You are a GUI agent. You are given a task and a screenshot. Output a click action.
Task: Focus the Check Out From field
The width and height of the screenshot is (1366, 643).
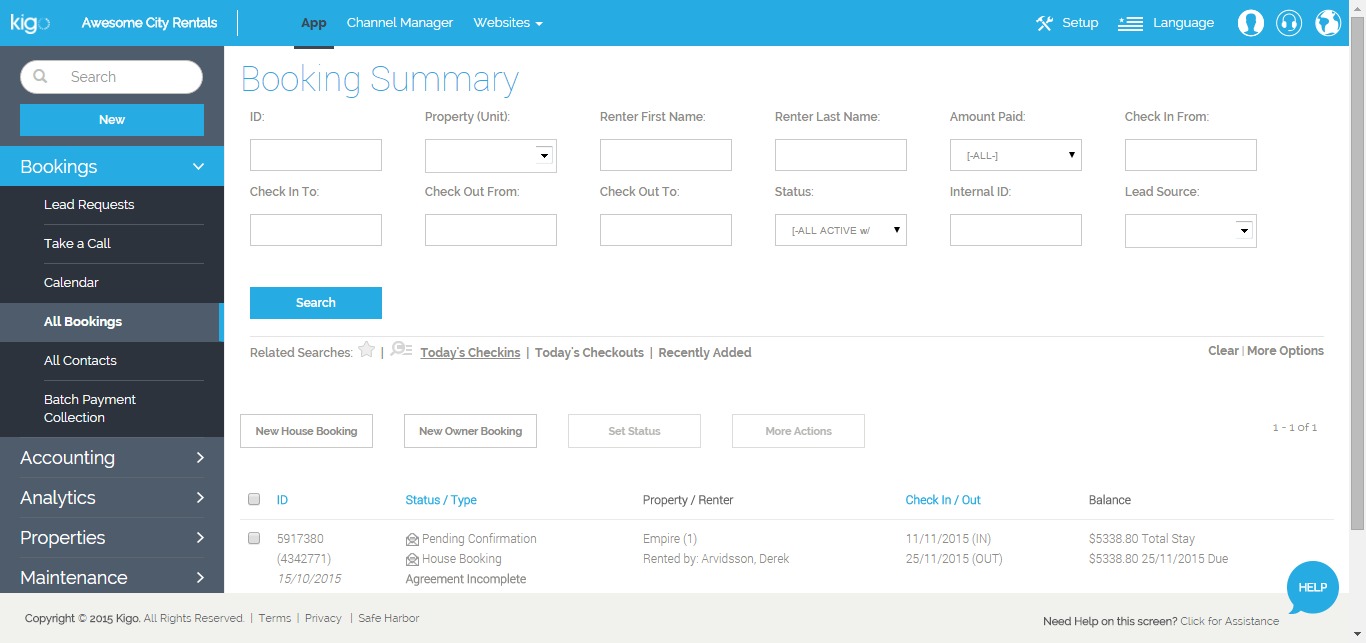click(x=491, y=230)
